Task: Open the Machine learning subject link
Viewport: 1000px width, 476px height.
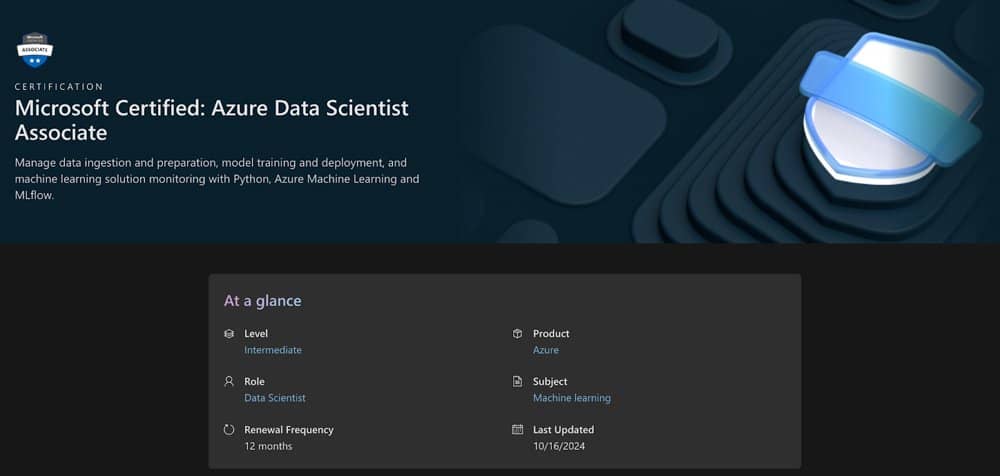Action: point(572,398)
